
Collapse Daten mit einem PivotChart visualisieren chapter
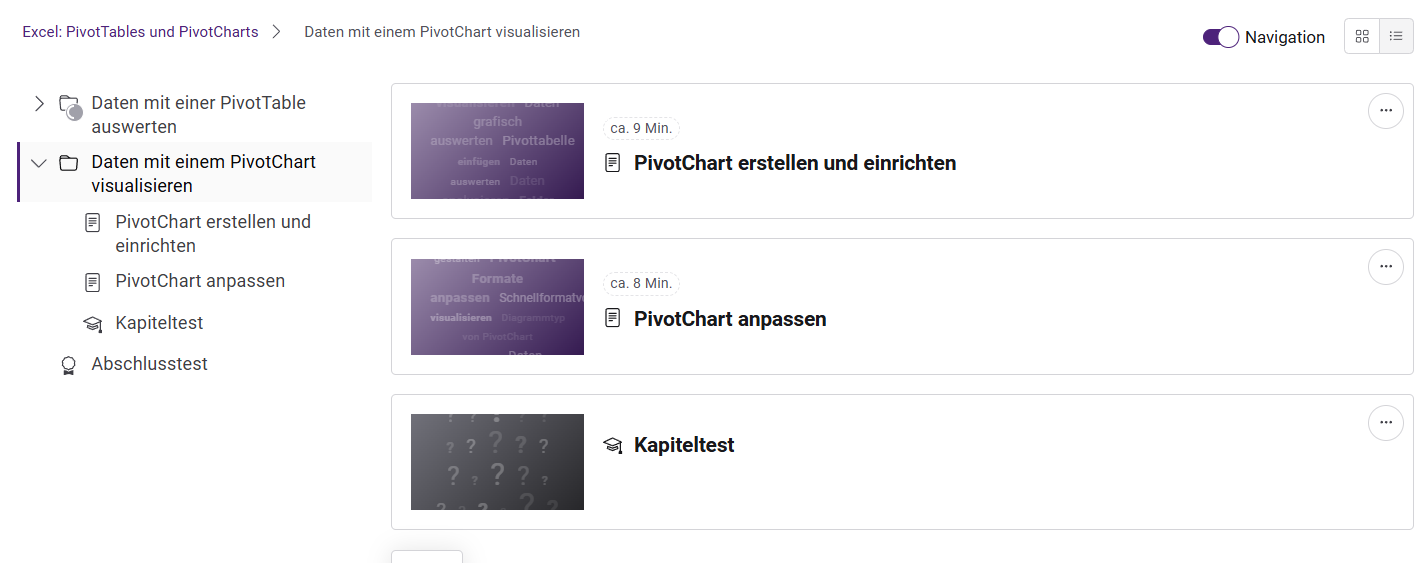[x=39, y=162]
